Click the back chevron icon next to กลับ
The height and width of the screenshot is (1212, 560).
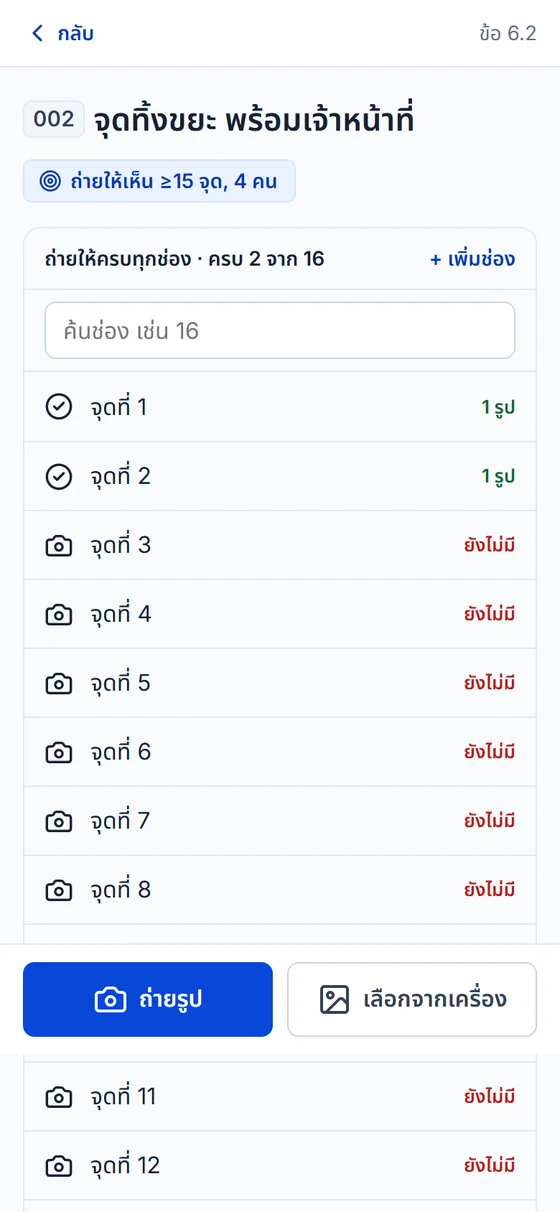tap(38, 33)
